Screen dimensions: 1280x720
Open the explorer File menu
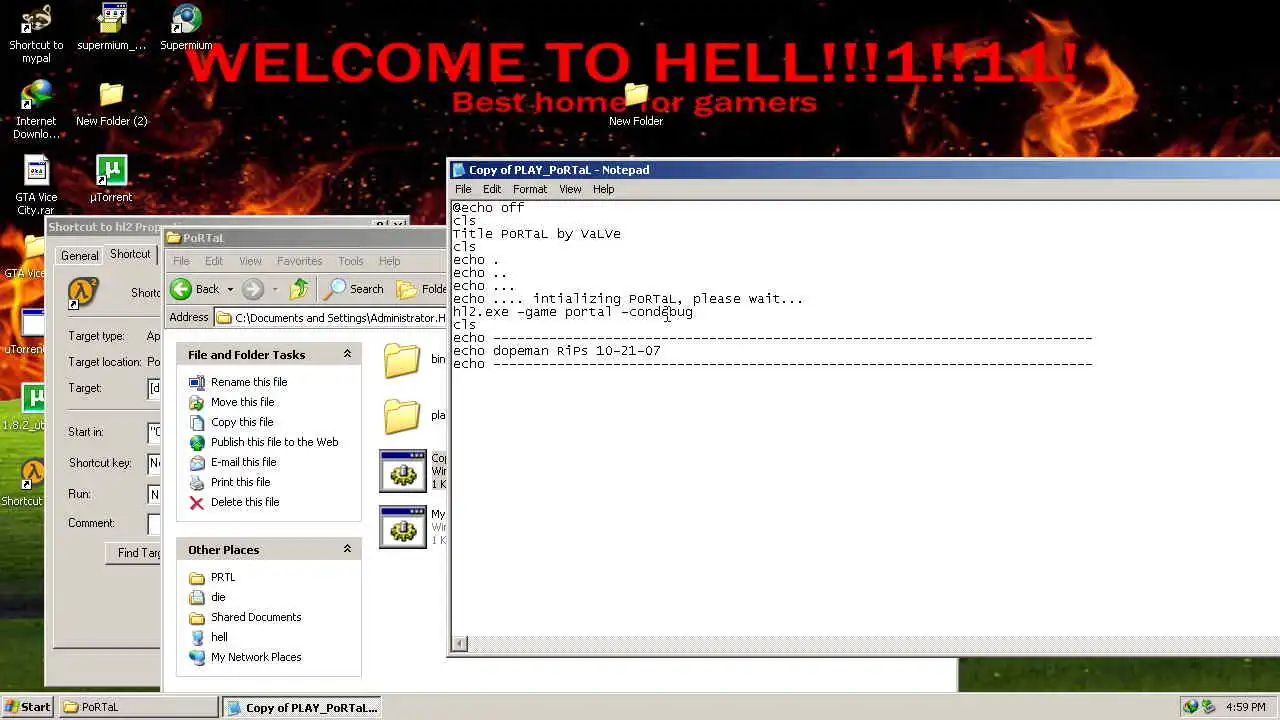(181, 261)
